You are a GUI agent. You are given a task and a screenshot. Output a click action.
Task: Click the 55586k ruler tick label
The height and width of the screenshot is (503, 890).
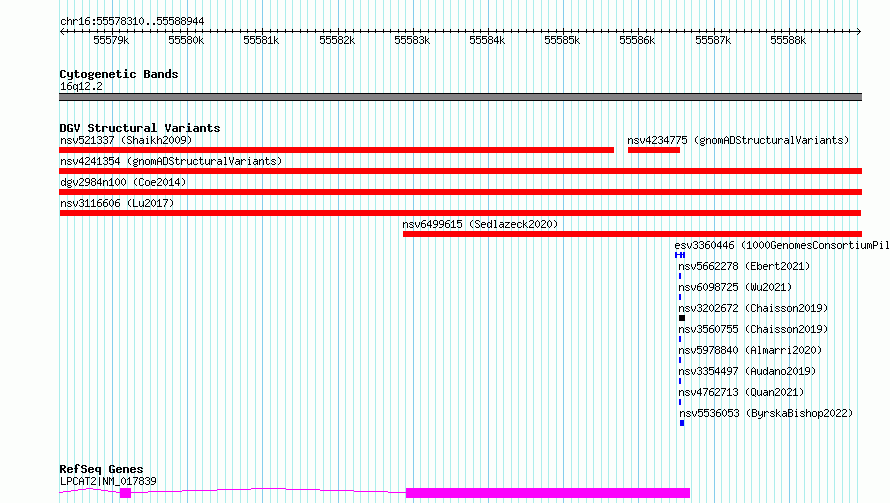[x=637, y=40]
